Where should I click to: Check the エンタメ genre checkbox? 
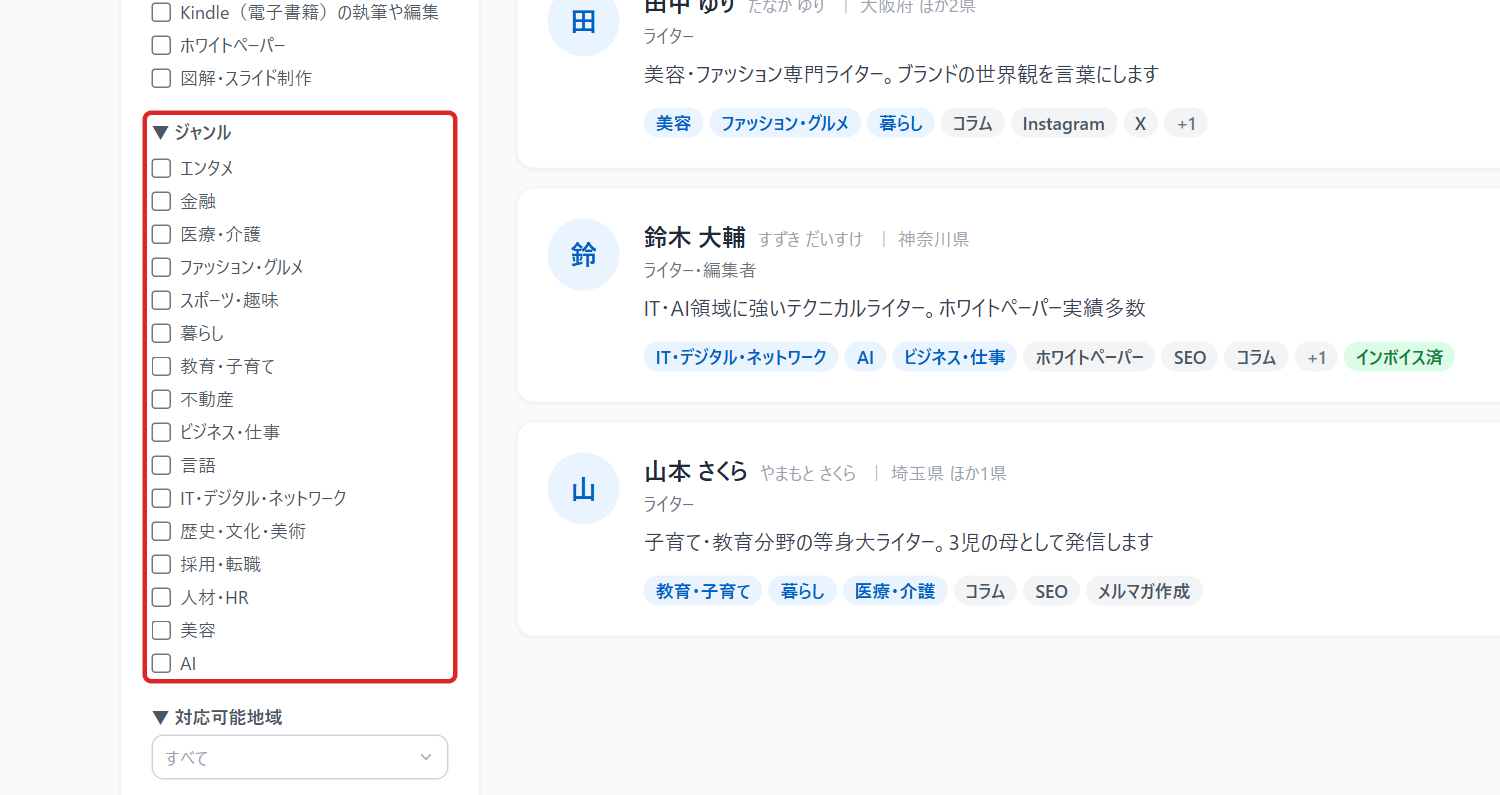161,168
